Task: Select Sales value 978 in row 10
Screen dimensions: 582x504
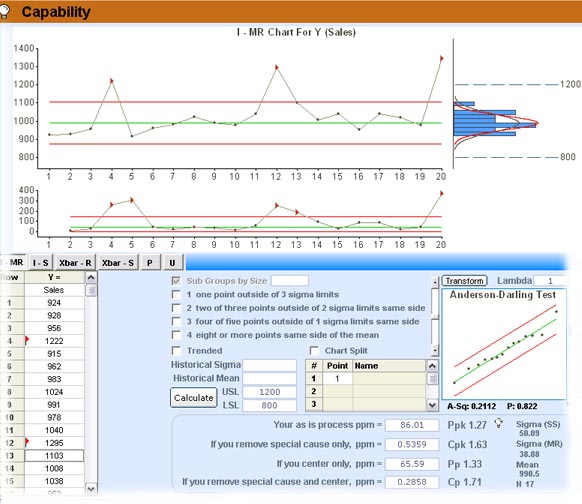Action: 54,418
